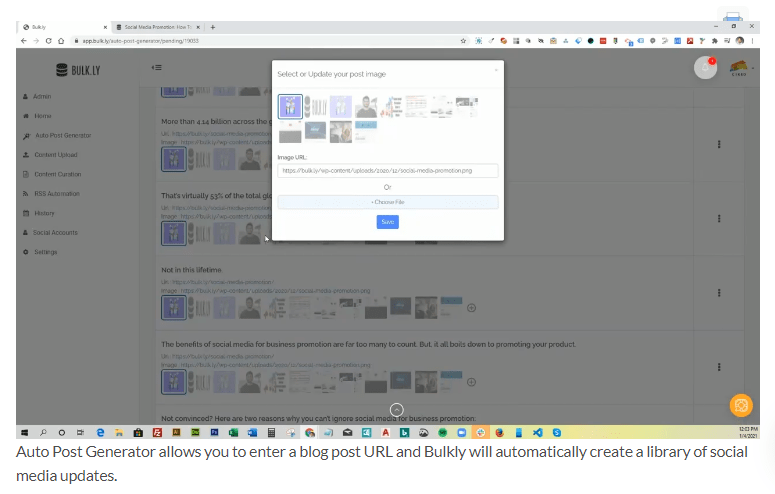
Task: Click add image plus for 'Not in this lifetime'
Action: 472,308
